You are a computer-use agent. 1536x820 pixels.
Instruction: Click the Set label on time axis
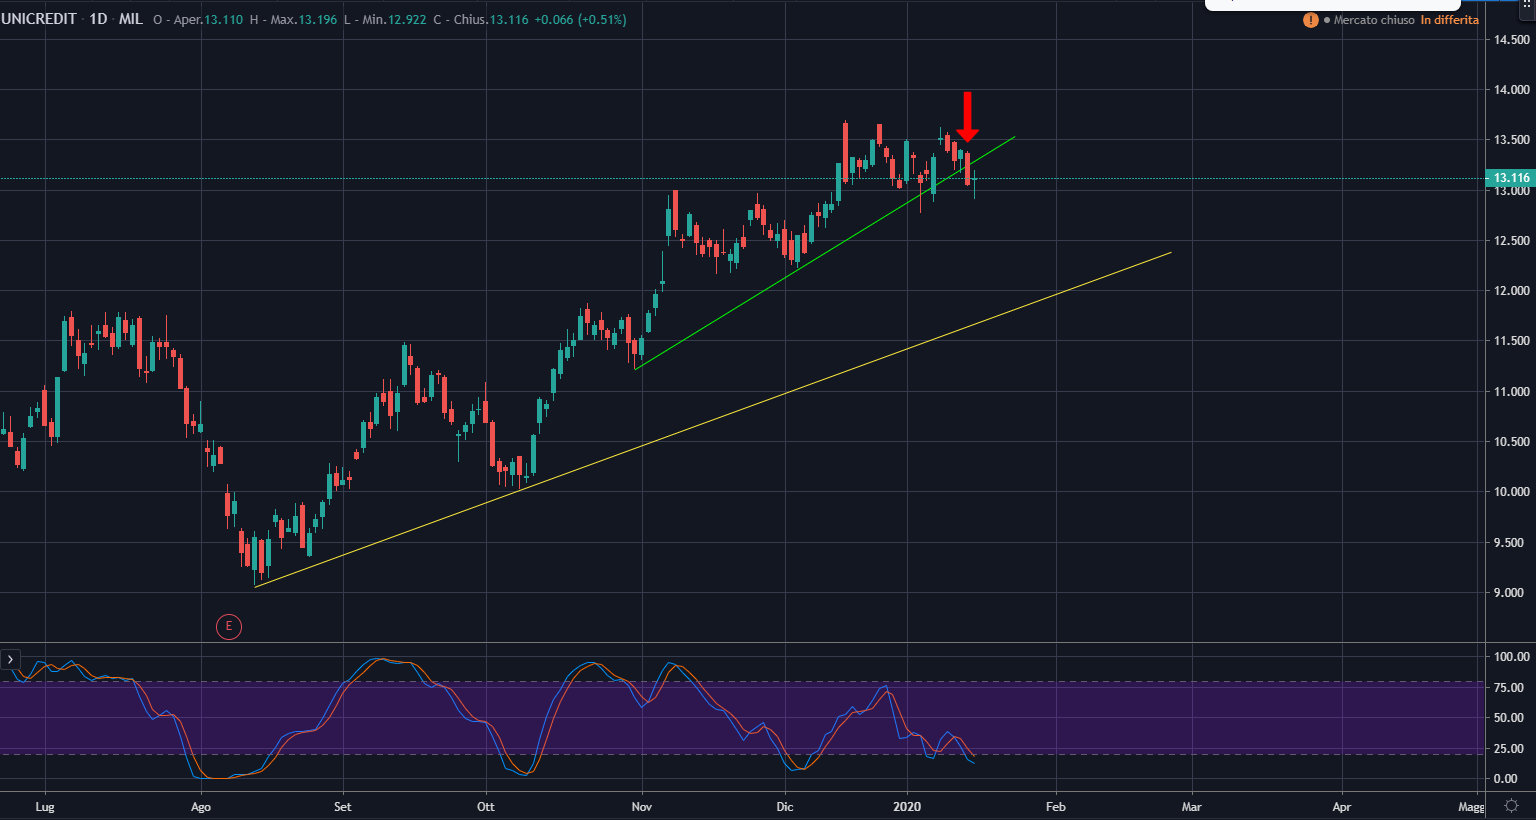[x=343, y=807]
